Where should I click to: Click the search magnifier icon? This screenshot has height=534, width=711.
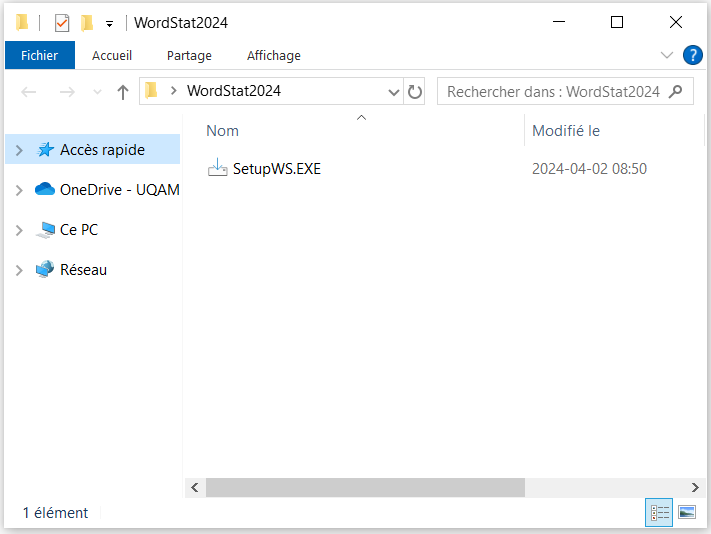[676, 91]
